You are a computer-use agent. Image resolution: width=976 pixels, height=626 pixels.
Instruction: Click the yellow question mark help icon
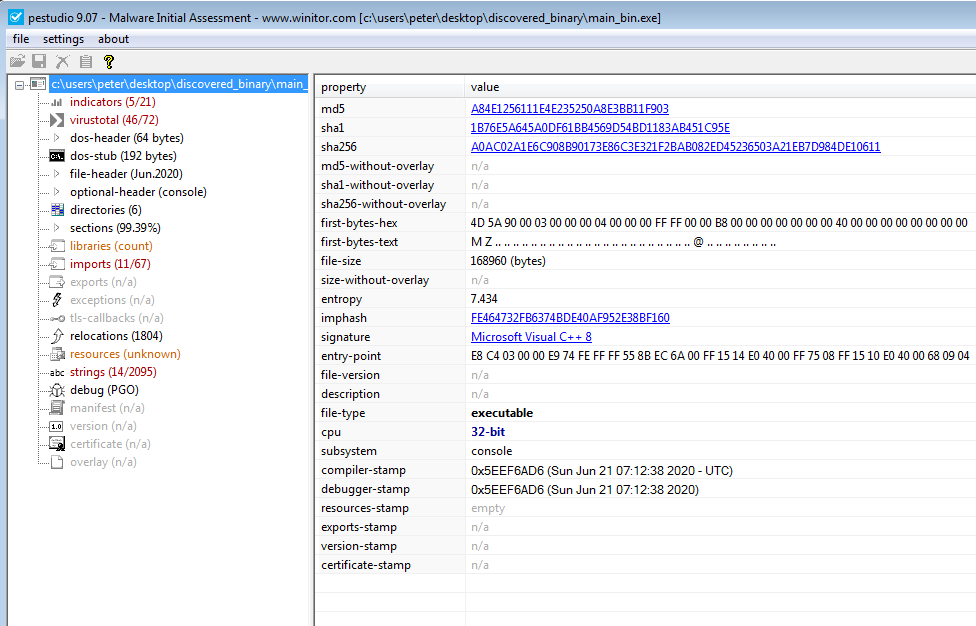(x=109, y=62)
